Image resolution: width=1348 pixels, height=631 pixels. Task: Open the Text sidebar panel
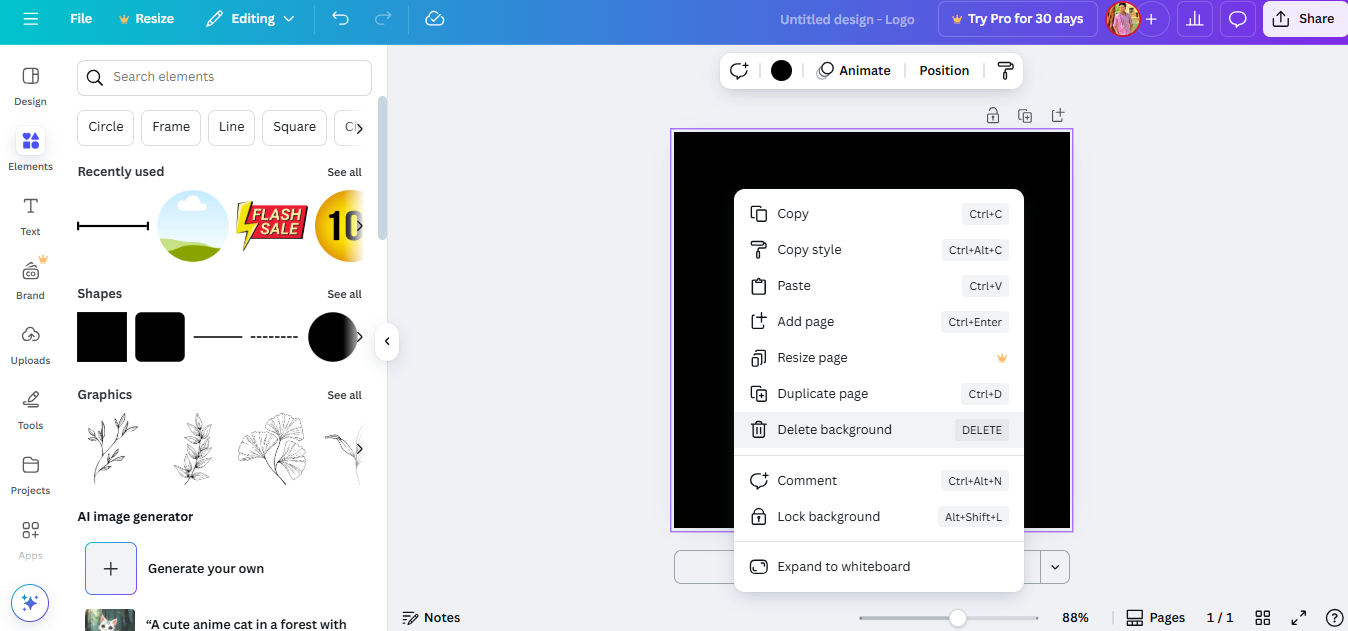(x=30, y=216)
